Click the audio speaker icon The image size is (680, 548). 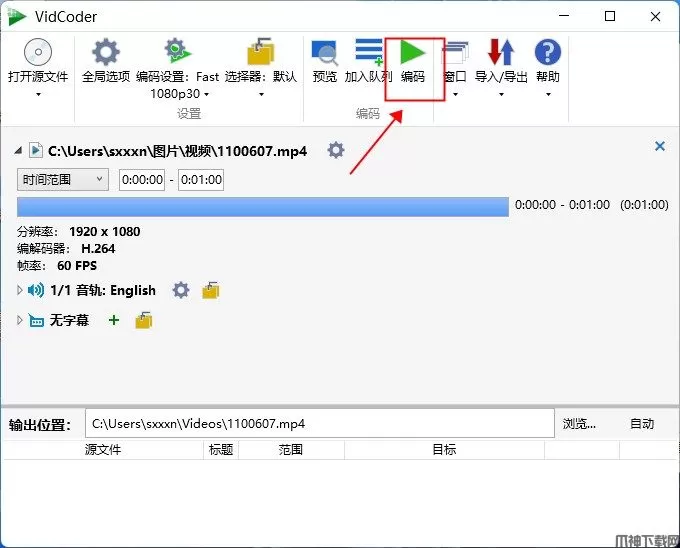36,290
